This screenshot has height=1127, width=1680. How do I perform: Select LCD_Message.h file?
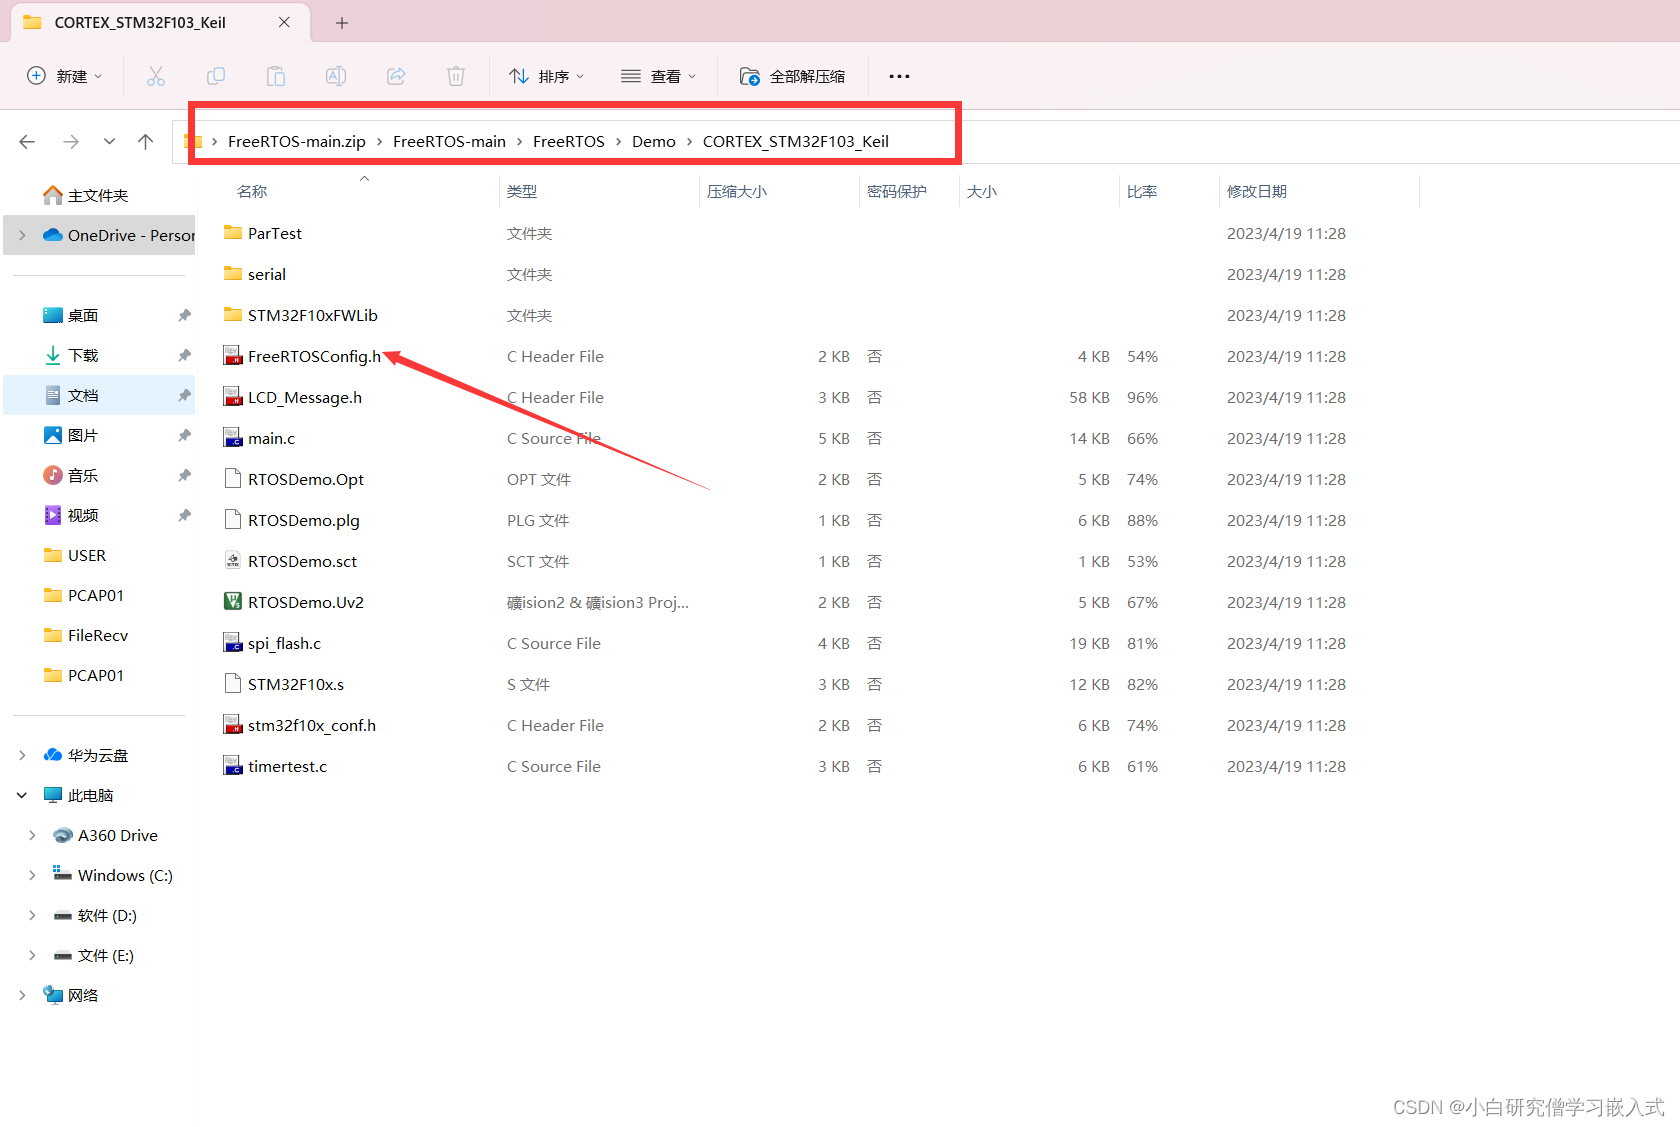305,397
